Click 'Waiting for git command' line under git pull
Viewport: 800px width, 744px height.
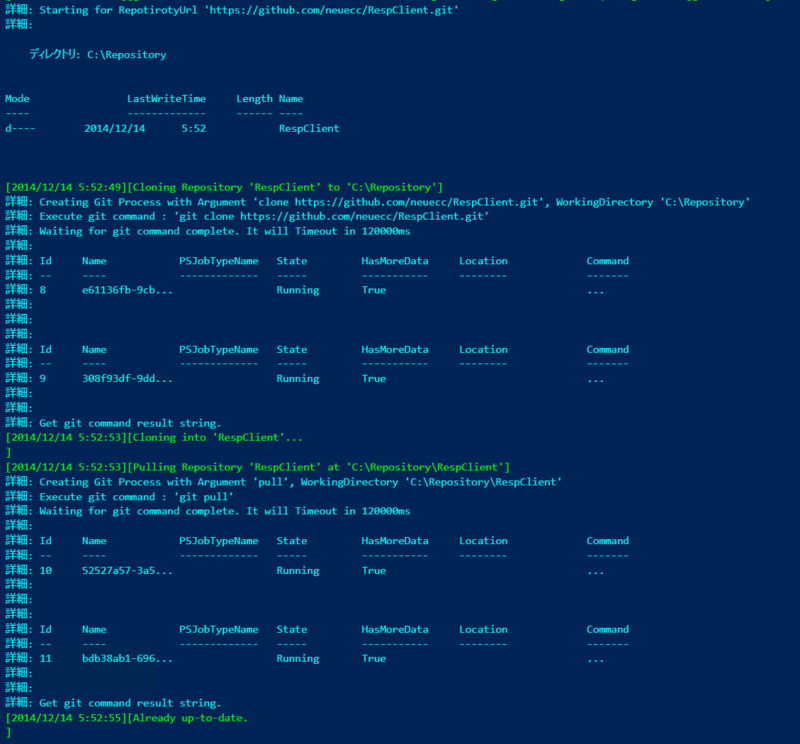(x=208, y=511)
